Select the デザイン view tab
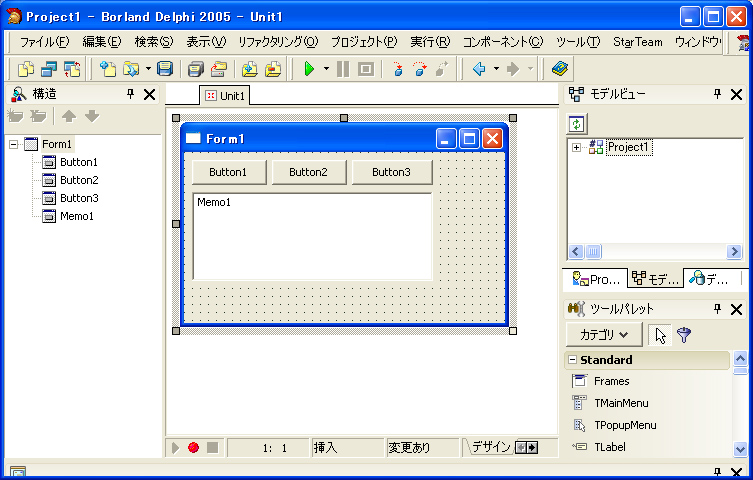The height and width of the screenshot is (480, 753). coord(491,447)
